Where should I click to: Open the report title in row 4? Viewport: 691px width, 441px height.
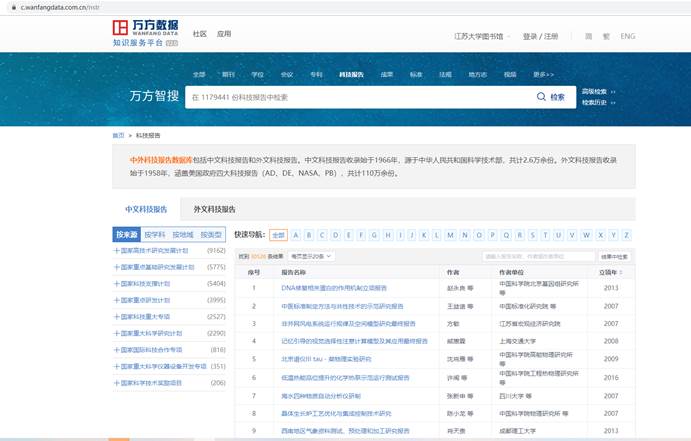coord(354,341)
